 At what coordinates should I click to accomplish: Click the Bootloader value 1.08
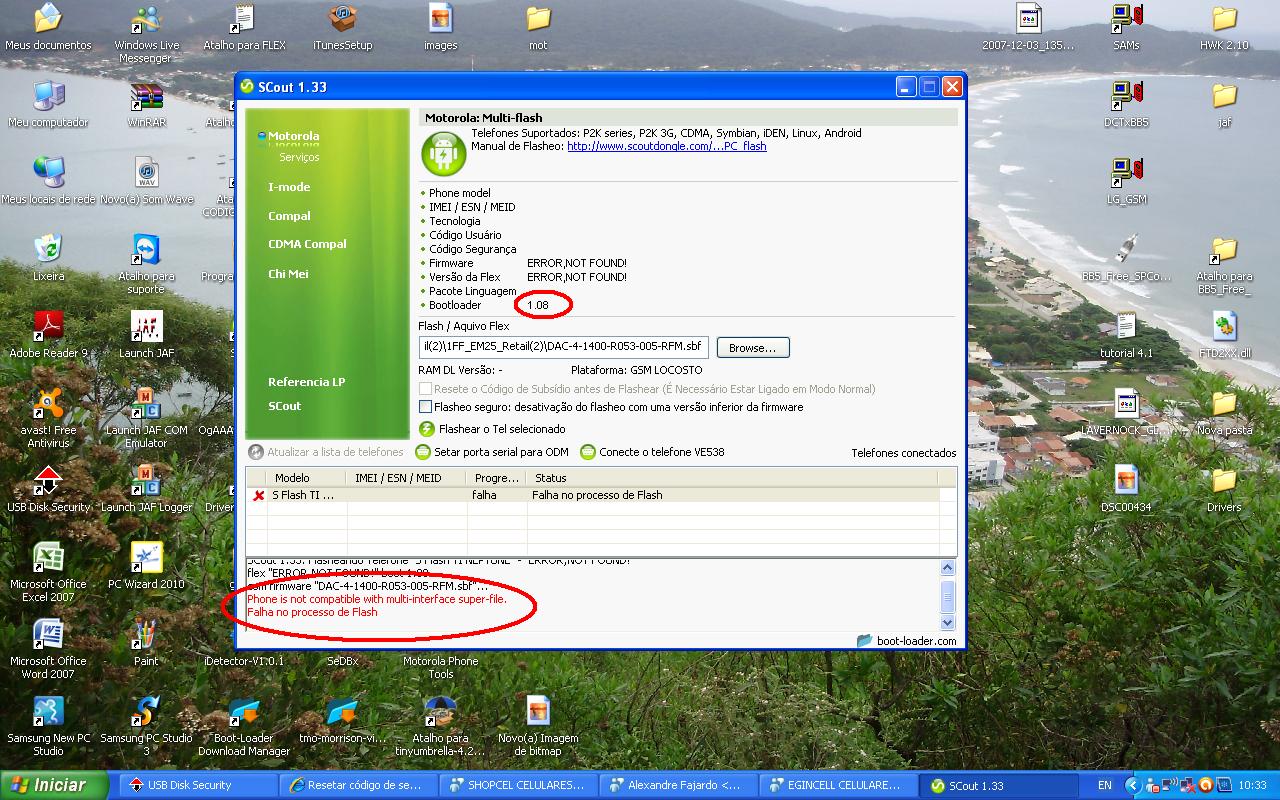(538, 305)
